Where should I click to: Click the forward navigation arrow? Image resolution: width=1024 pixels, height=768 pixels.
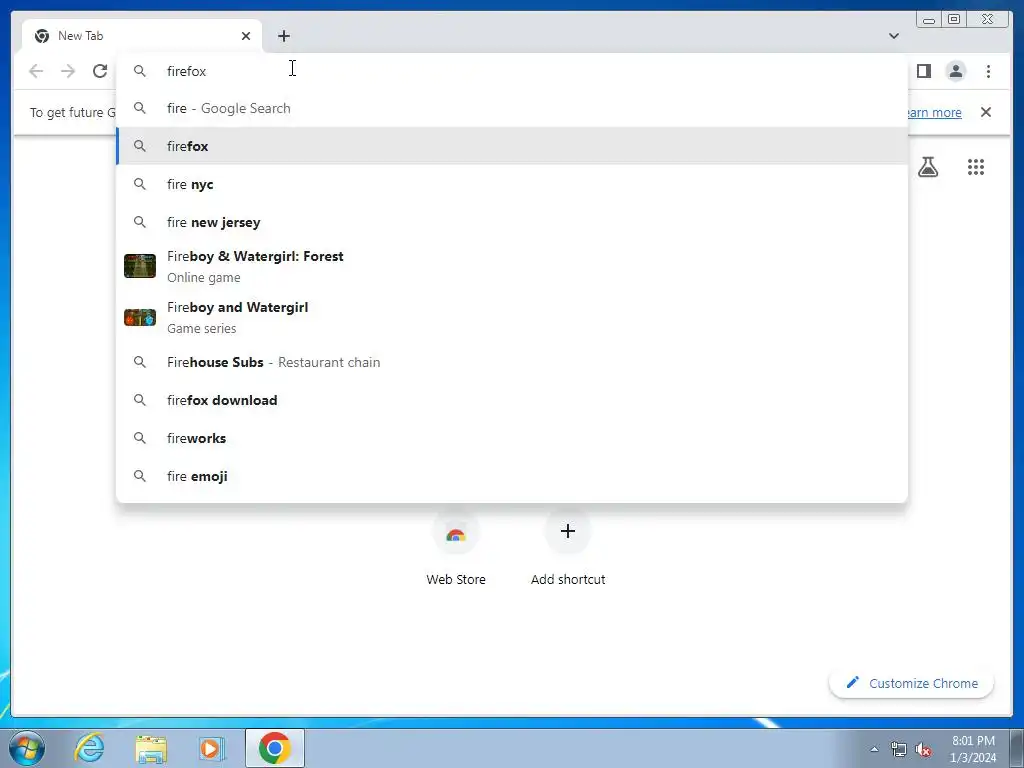[x=68, y=71]
